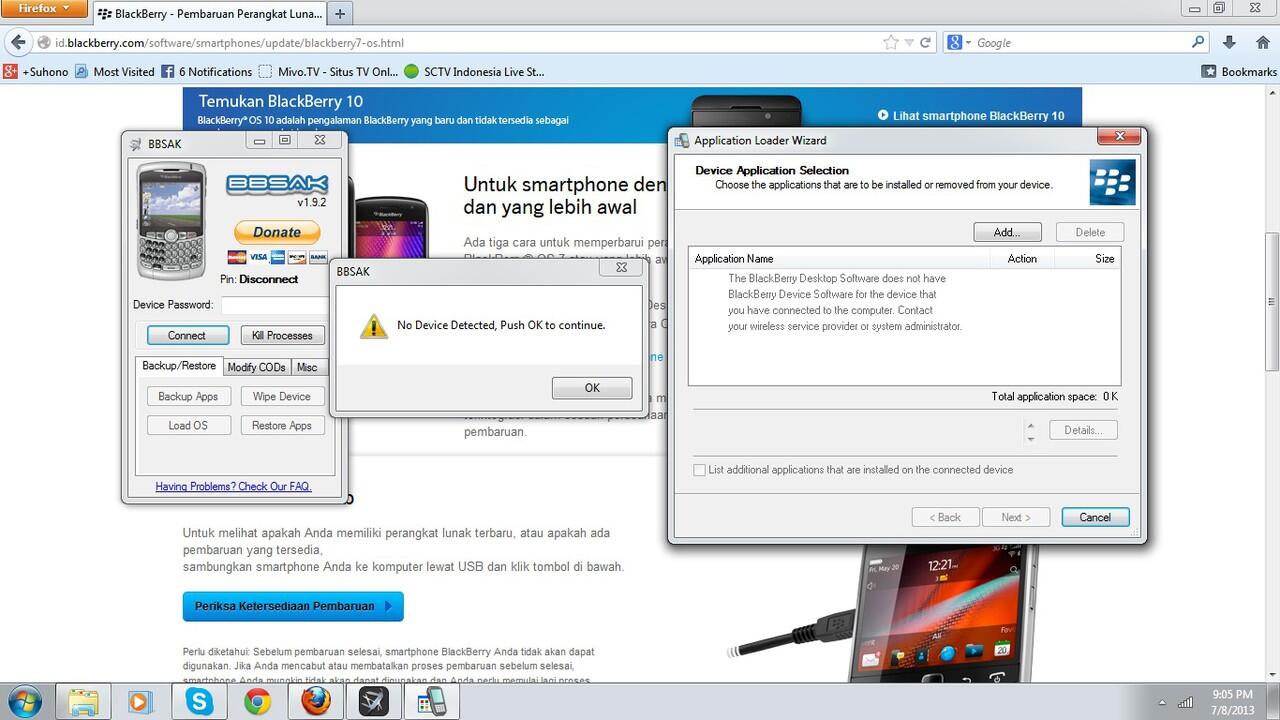Bookmark this page with the star icon
Screen dimensions: 1280x720
pos(891,43)
